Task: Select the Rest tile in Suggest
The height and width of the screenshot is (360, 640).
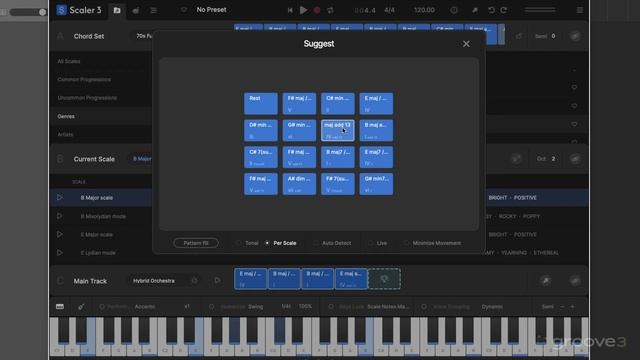Action: click(260, 103)
